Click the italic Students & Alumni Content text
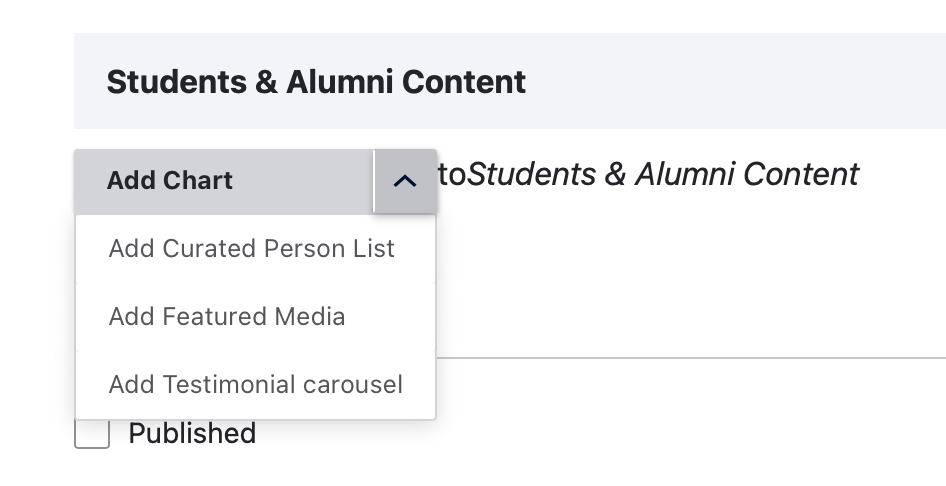 pos(663,175)
